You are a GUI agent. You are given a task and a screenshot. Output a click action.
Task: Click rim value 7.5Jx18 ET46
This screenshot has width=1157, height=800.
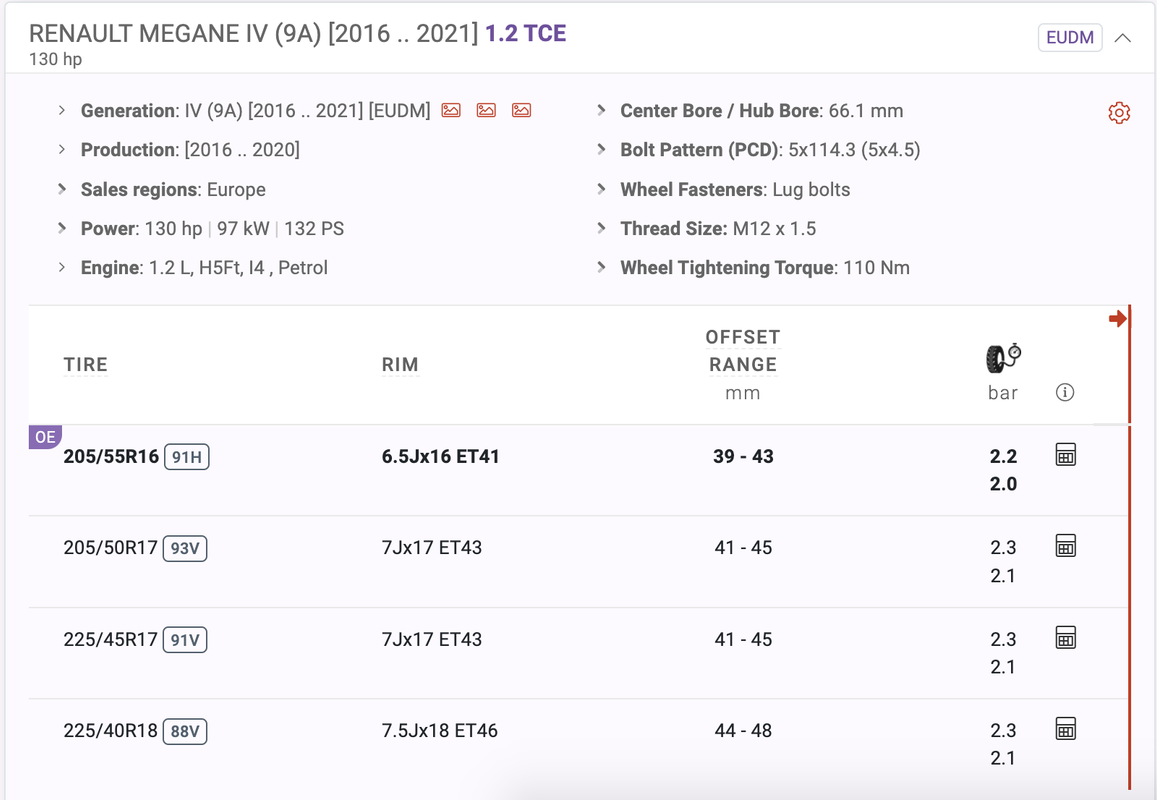[440, 731]
